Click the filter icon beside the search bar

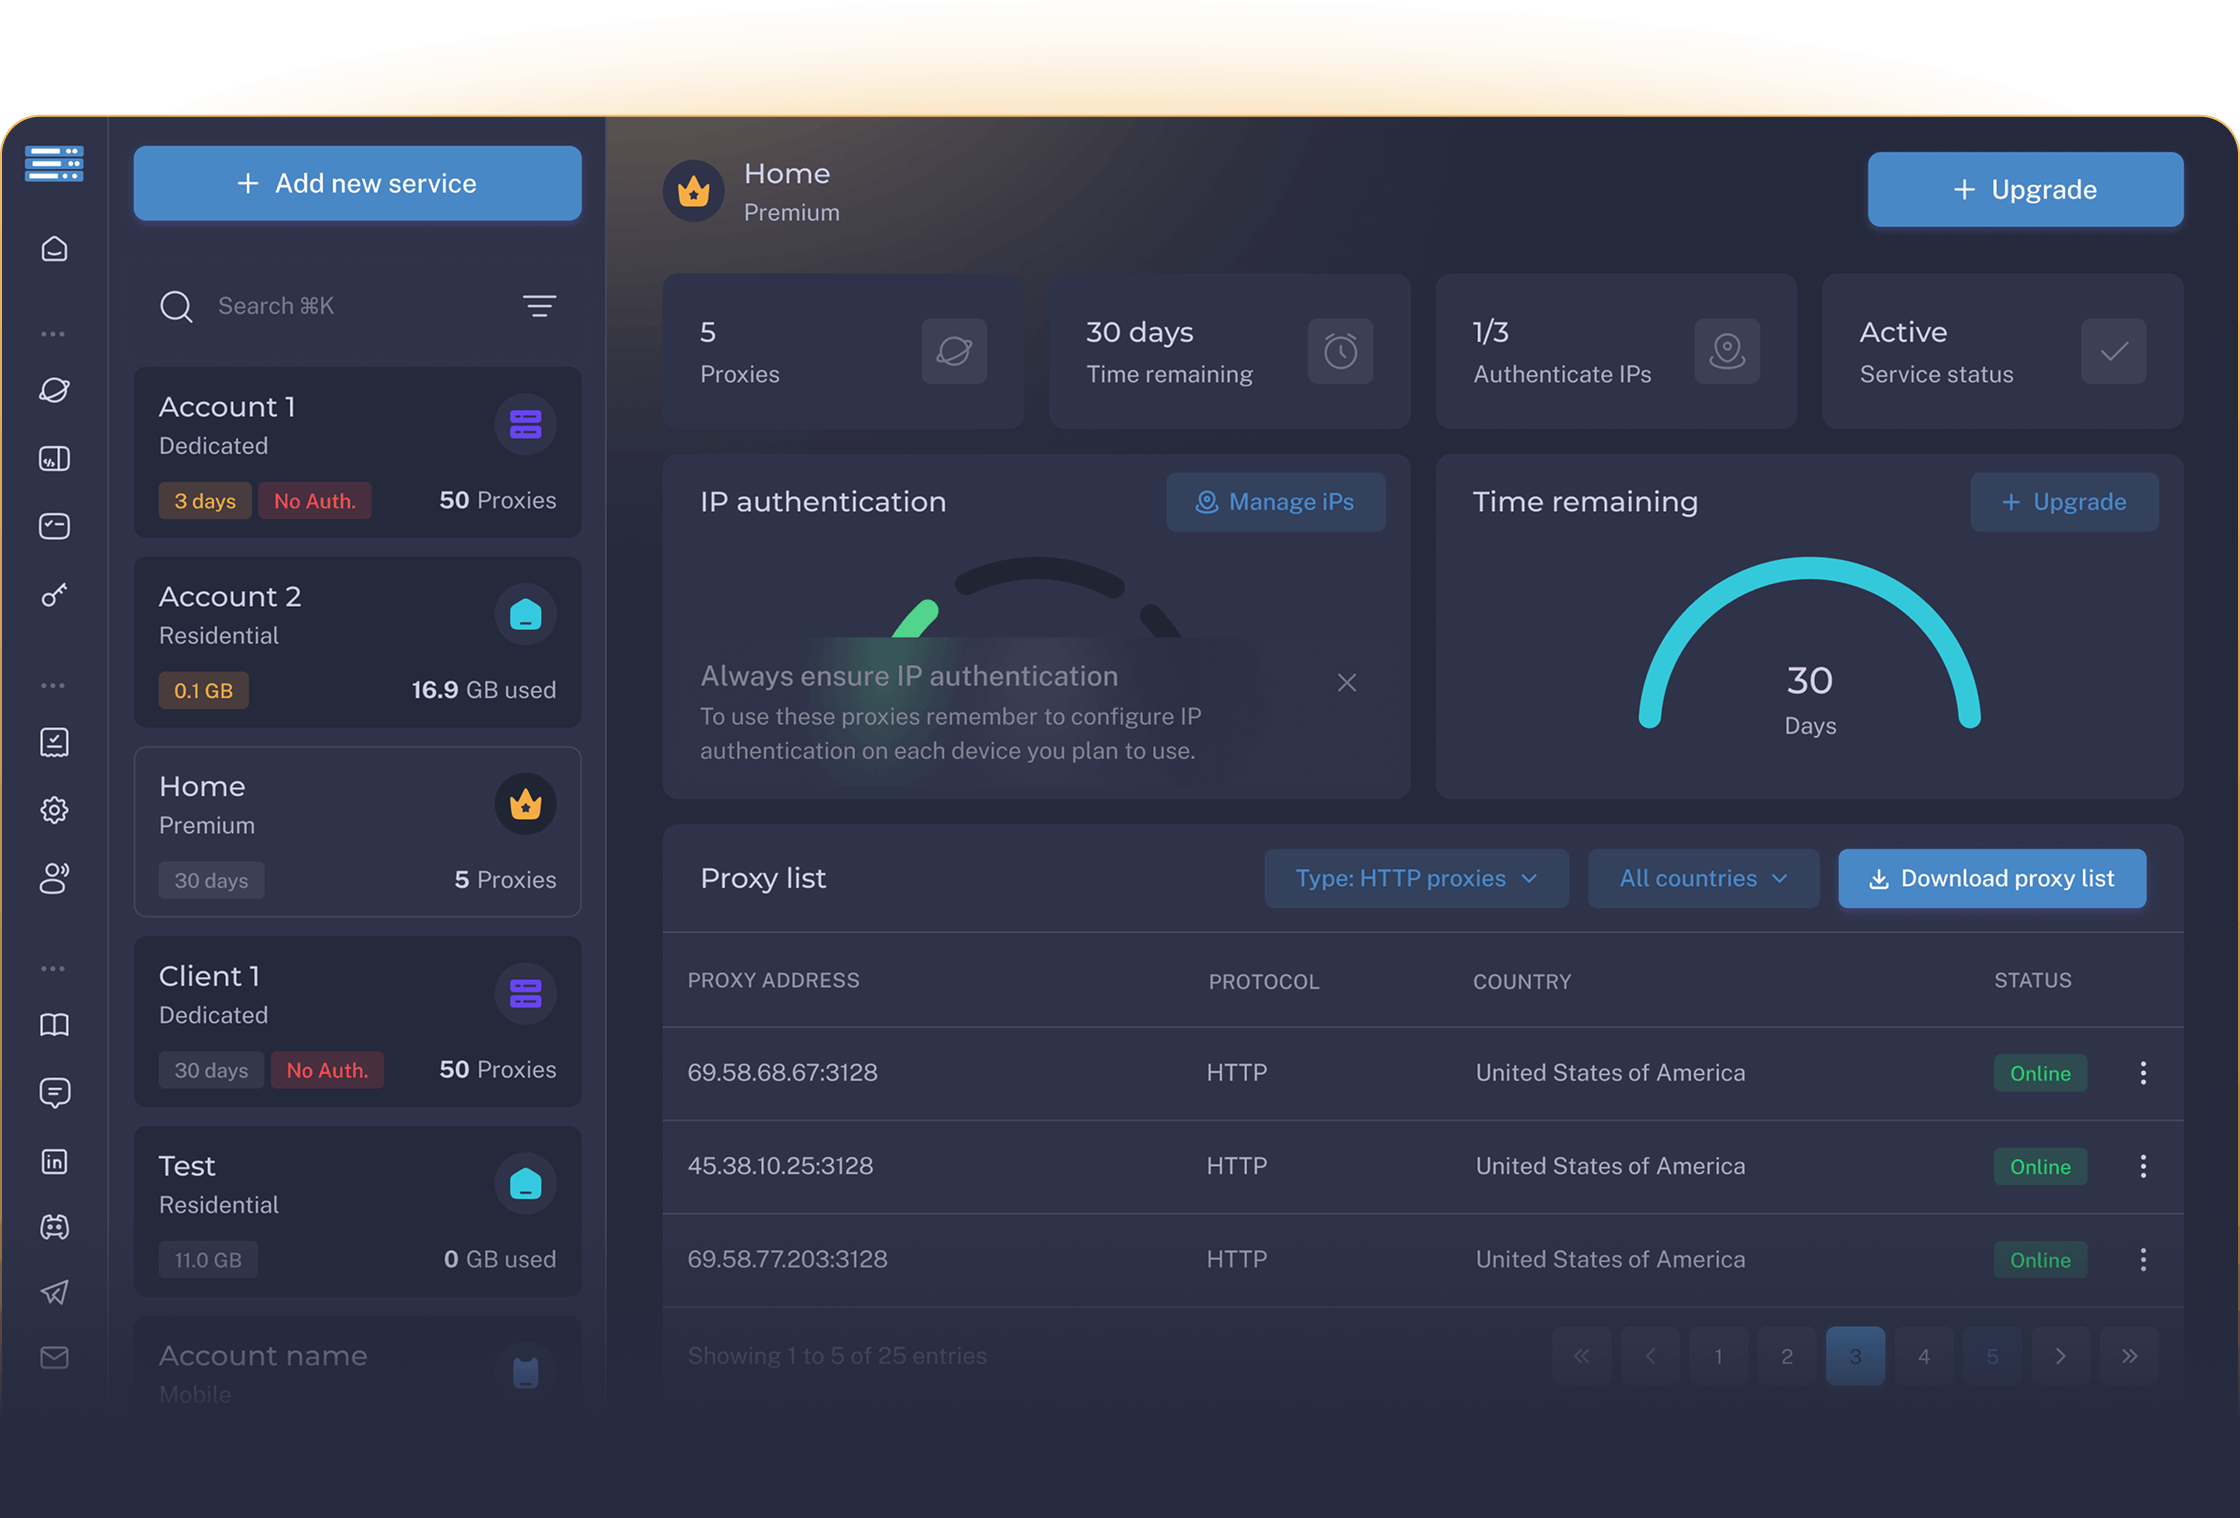(539, 306)
